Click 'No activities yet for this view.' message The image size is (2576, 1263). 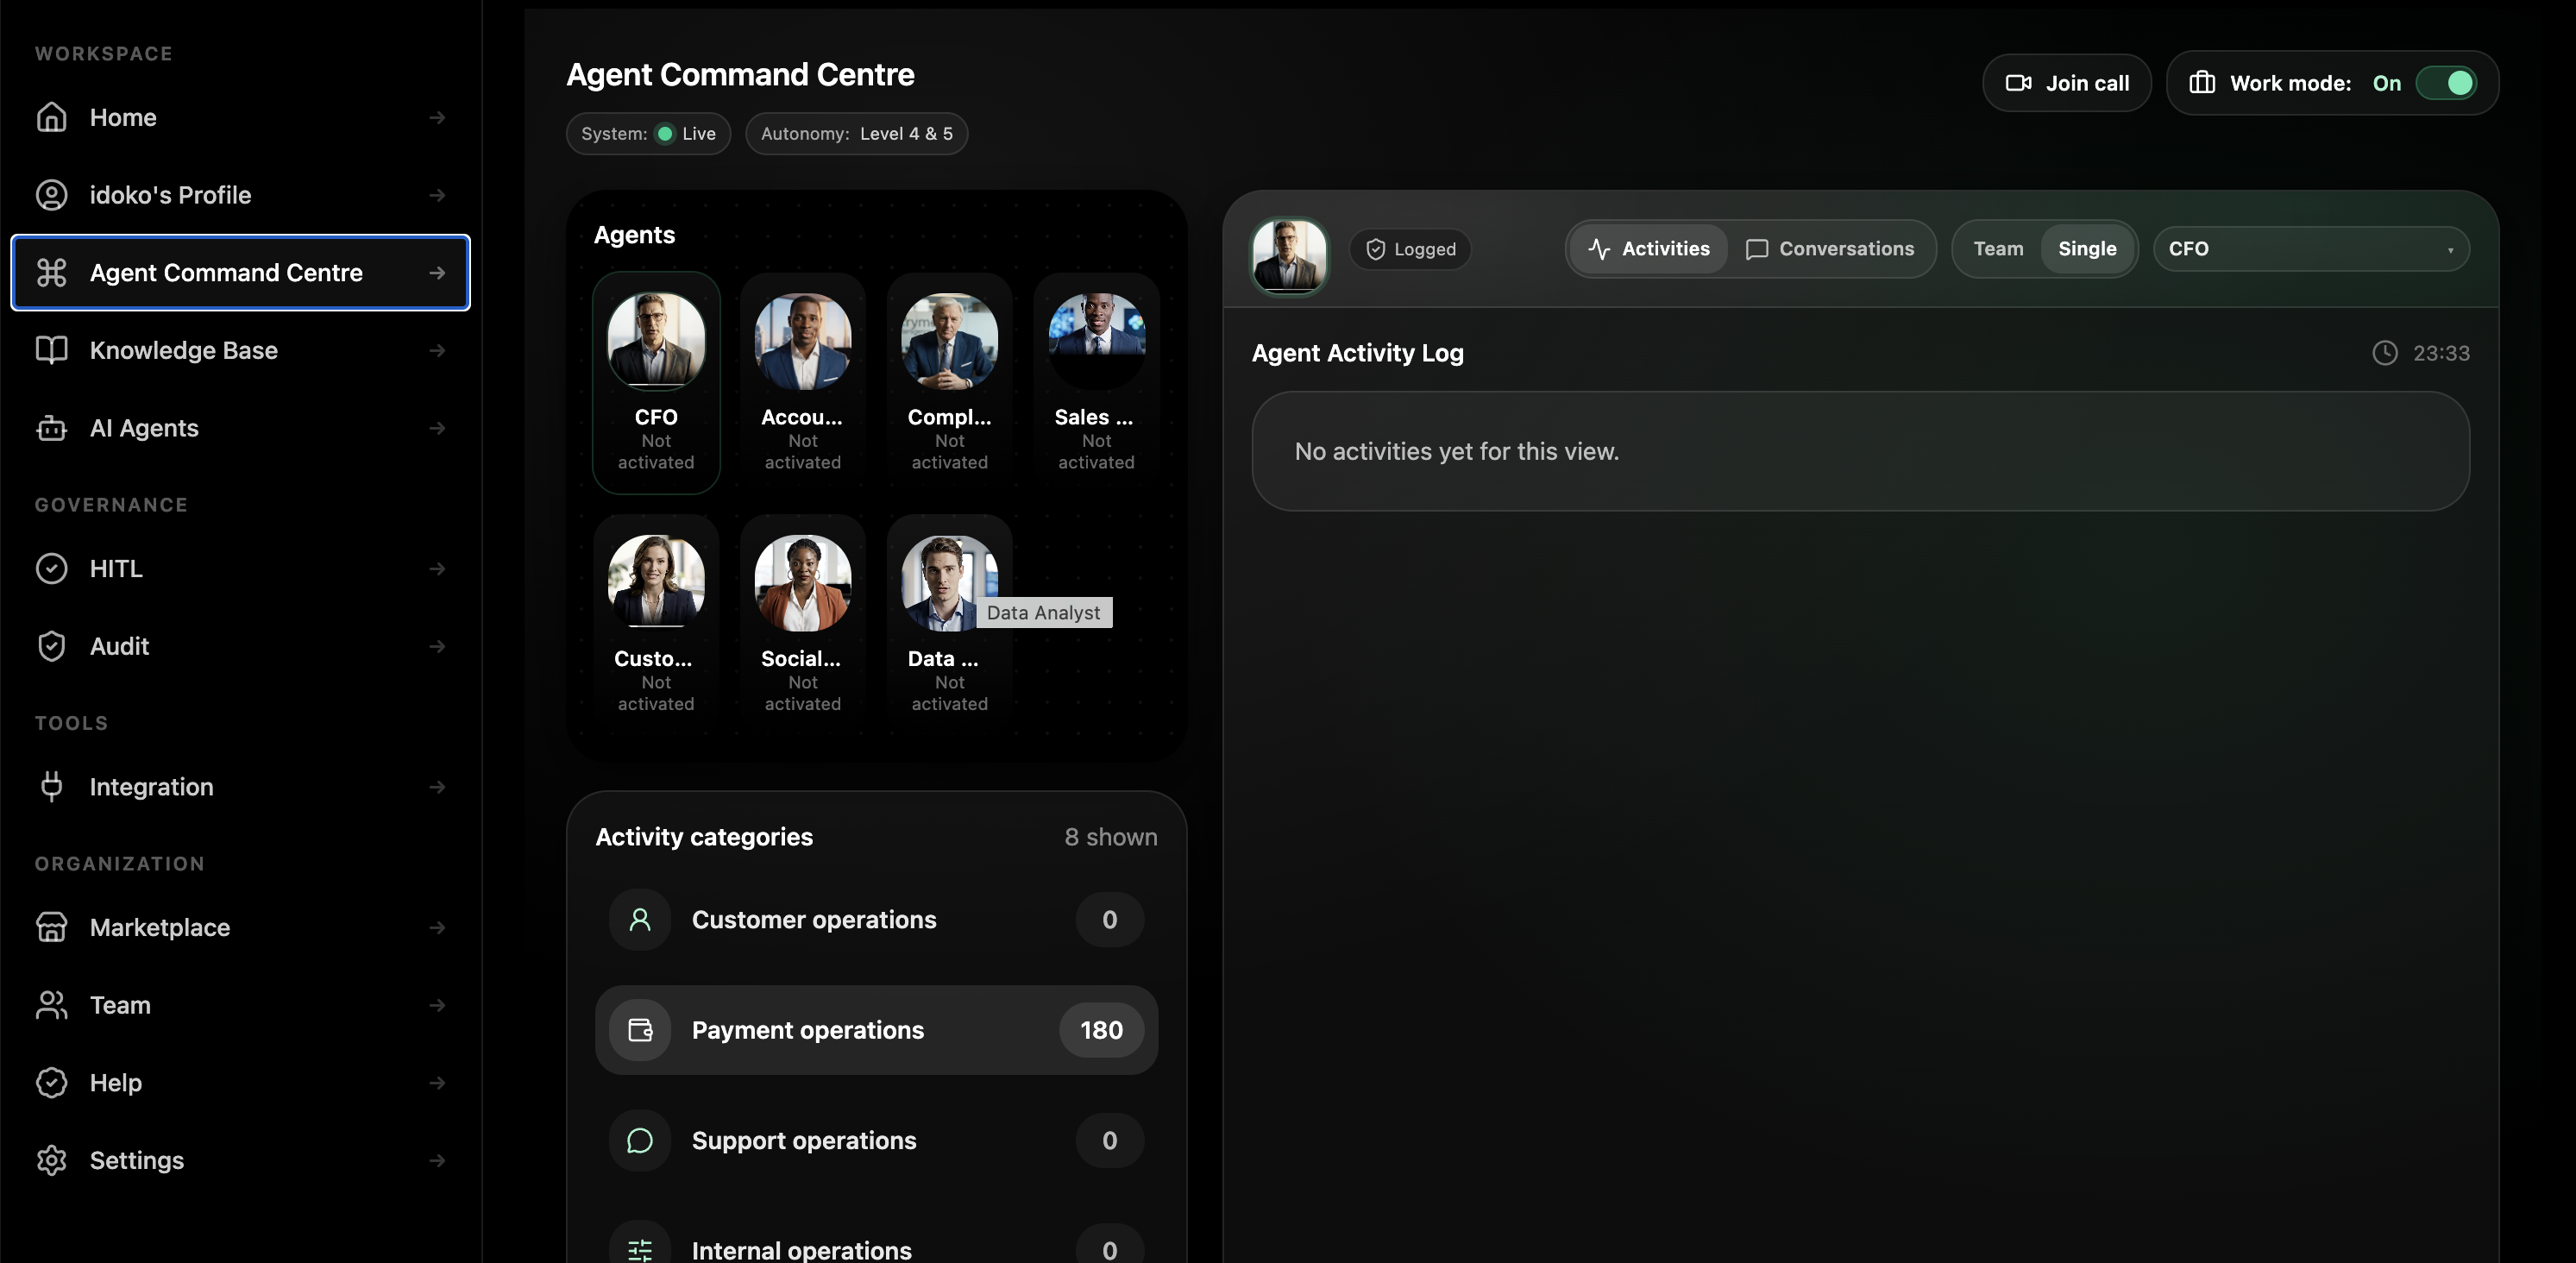click(1456, 451)
